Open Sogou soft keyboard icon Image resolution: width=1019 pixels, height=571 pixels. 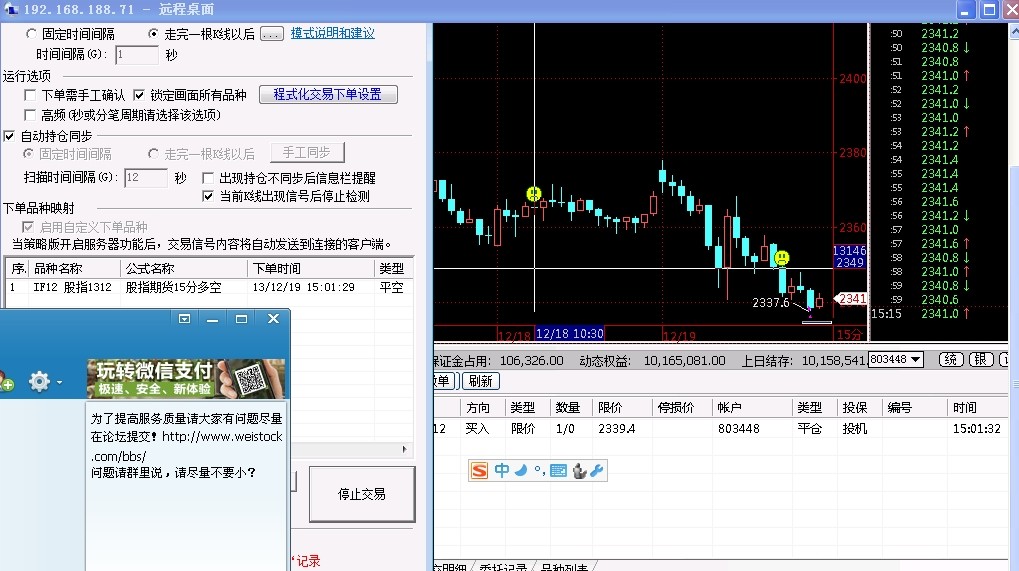tap(558, 470)
